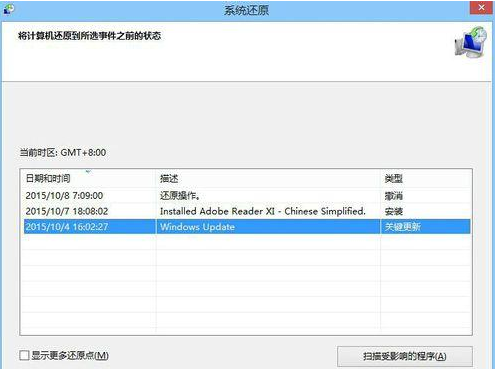Image resolution: width=495 pixels, height=369 pixels.
Task: Sort by 日期和时间 column header
Action: (x=88, y=178)
